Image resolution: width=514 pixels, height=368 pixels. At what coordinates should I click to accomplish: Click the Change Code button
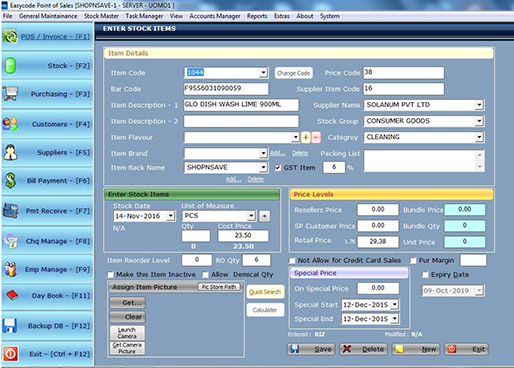pos(293,73)
